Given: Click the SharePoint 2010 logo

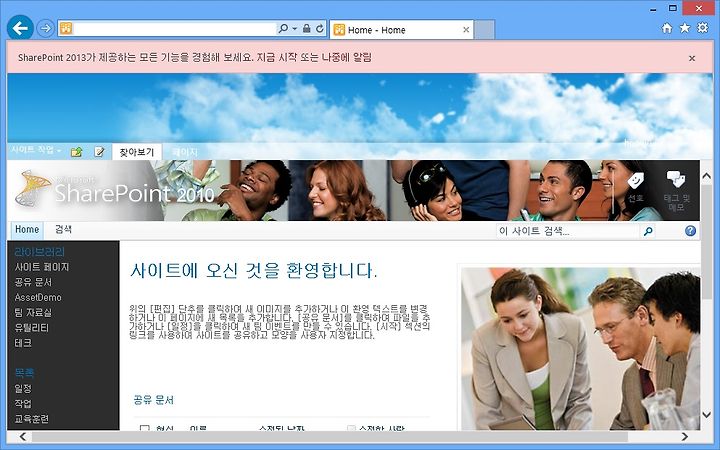Looking at the screenshot, I should 115,190.
